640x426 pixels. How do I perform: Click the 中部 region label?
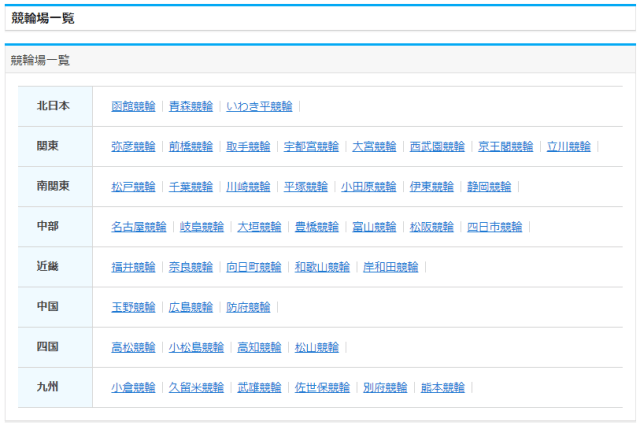[48, 226]
